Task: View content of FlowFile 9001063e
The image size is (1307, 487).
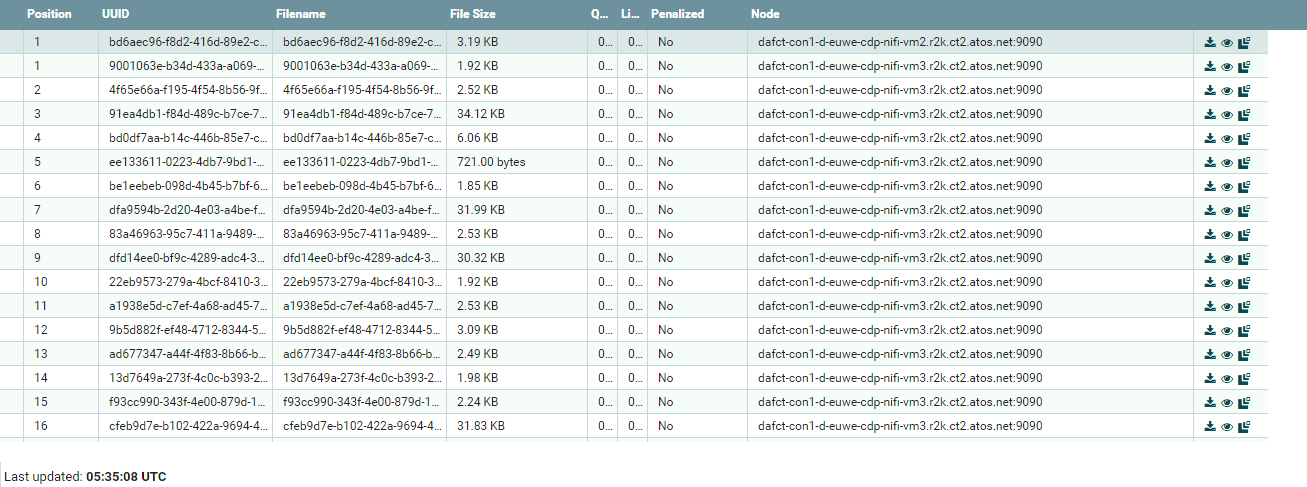Action: pos(1227,67)
